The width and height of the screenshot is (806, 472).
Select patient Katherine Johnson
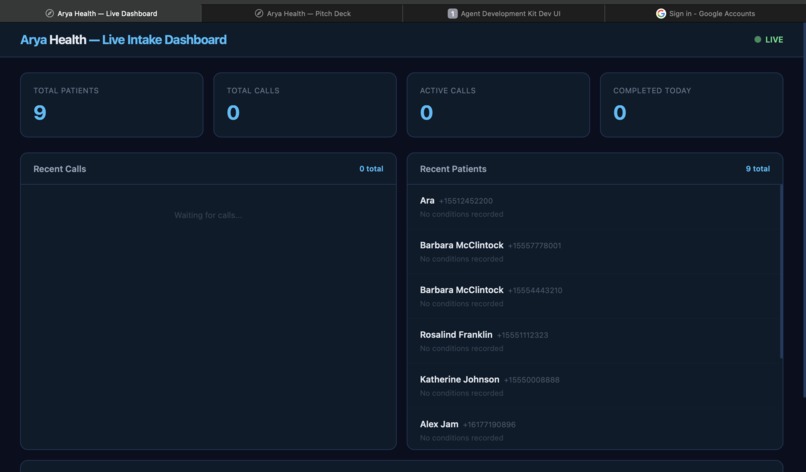pos(593,386)
